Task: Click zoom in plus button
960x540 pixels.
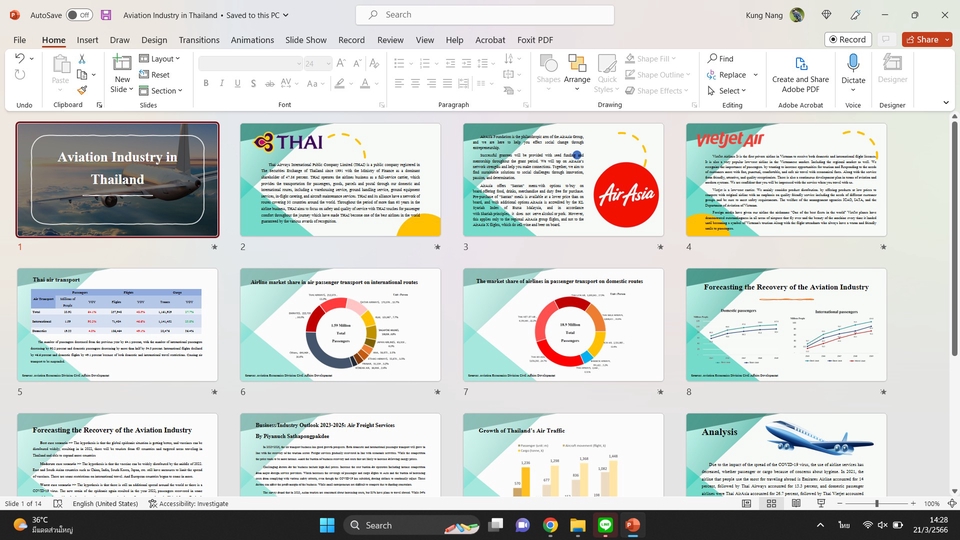Action: (x=913, y=503)
